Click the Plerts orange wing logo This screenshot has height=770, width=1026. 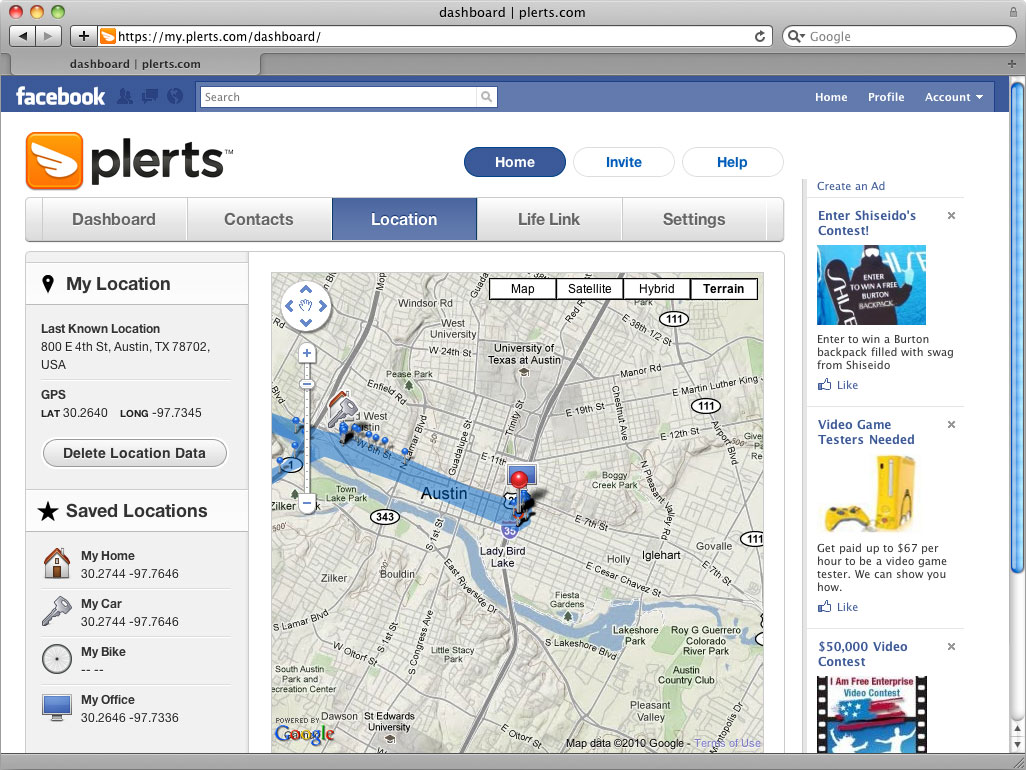tap(54, 160)
